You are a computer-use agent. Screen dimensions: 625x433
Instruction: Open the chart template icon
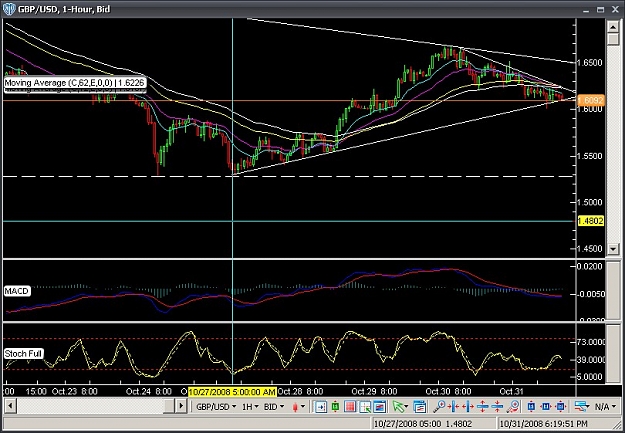[419, 407]
